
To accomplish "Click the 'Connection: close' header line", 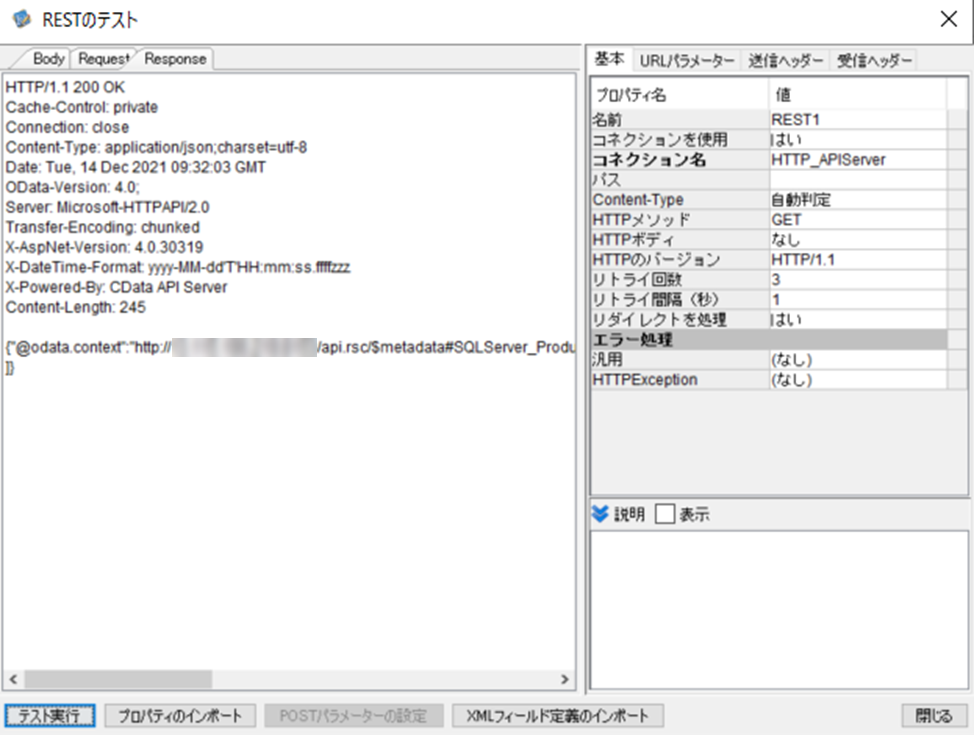I will [x=68, y=127].
